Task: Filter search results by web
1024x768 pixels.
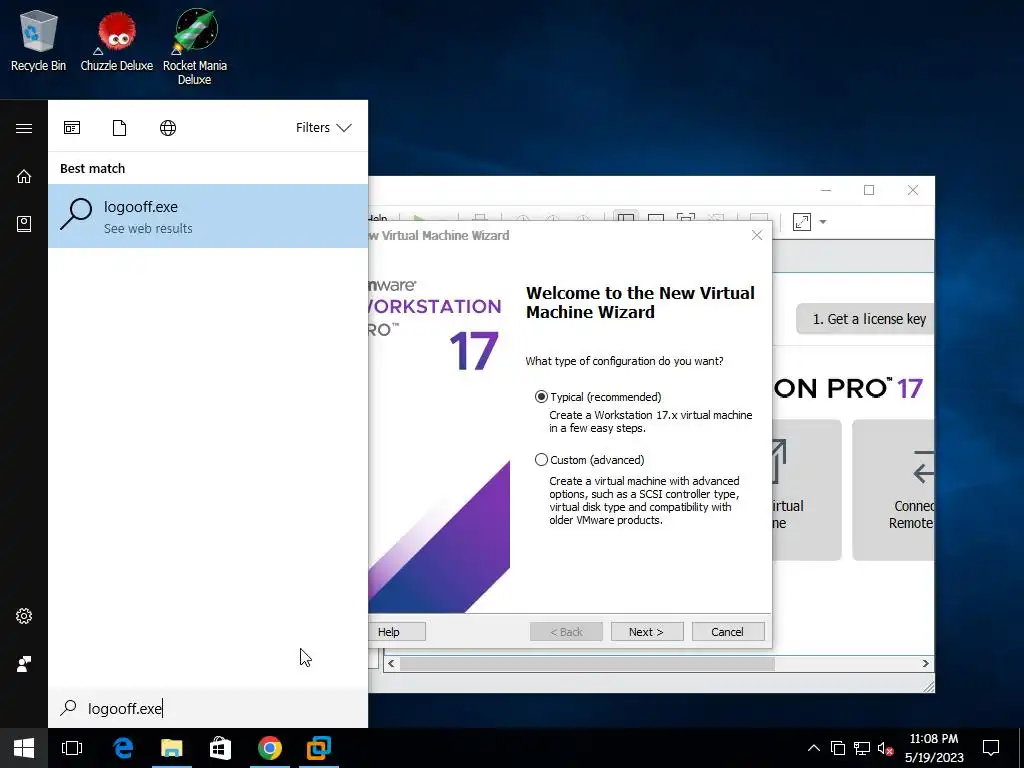Action: coord(168,128)
